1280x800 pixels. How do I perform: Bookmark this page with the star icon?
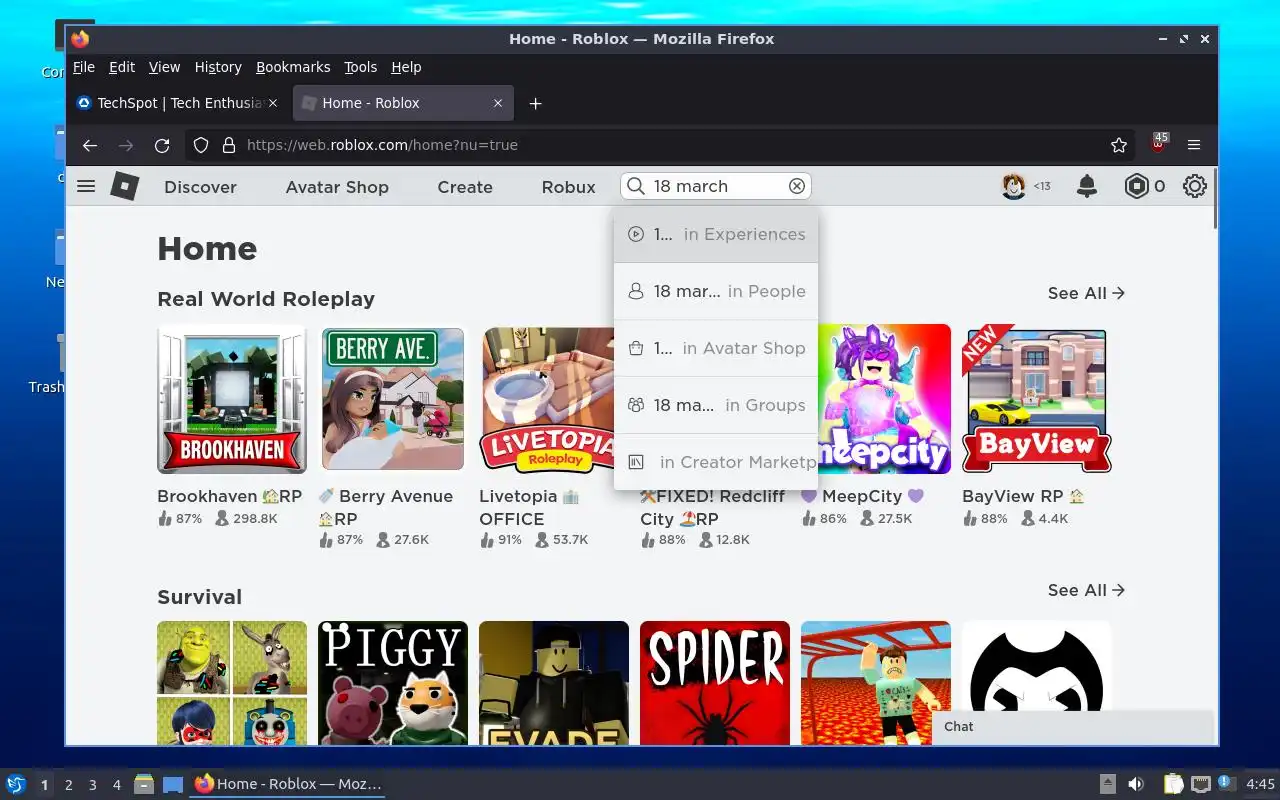(1119, 145)
